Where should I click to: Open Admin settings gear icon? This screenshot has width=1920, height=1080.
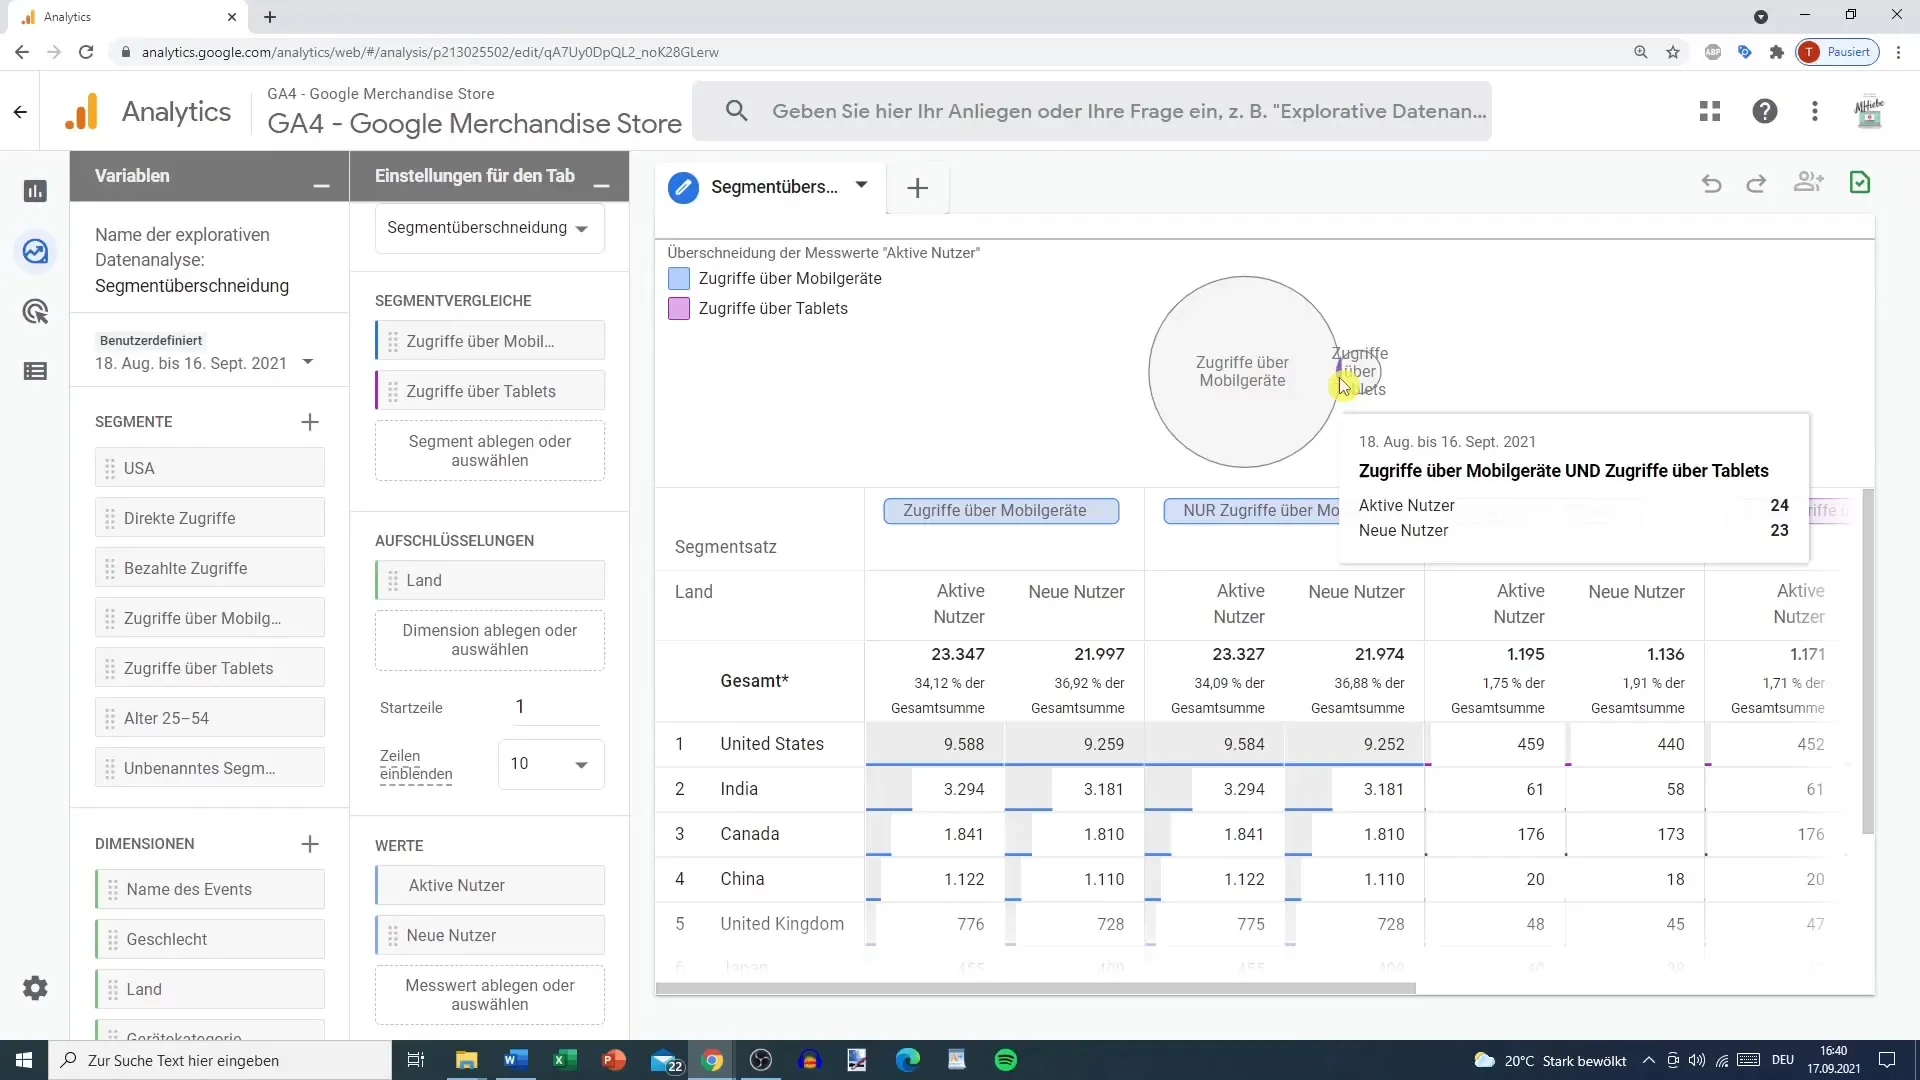coord(35,988)
